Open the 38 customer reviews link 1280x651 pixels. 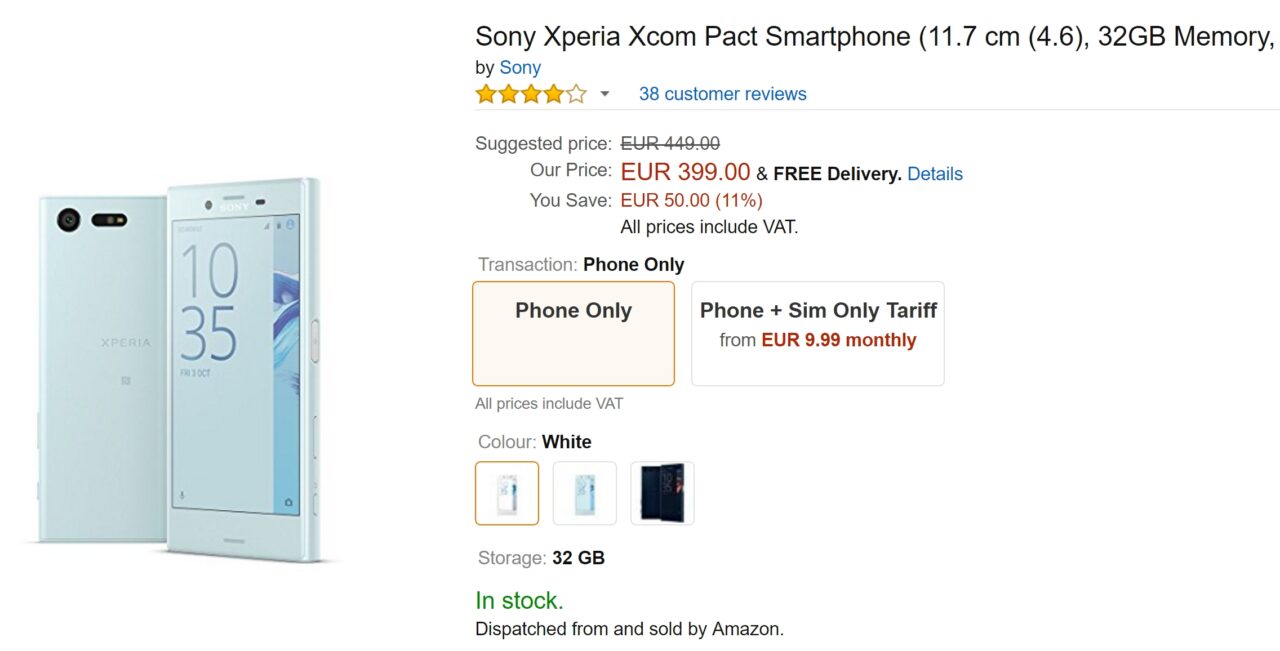pyautogui.click(x=722, y=94)
